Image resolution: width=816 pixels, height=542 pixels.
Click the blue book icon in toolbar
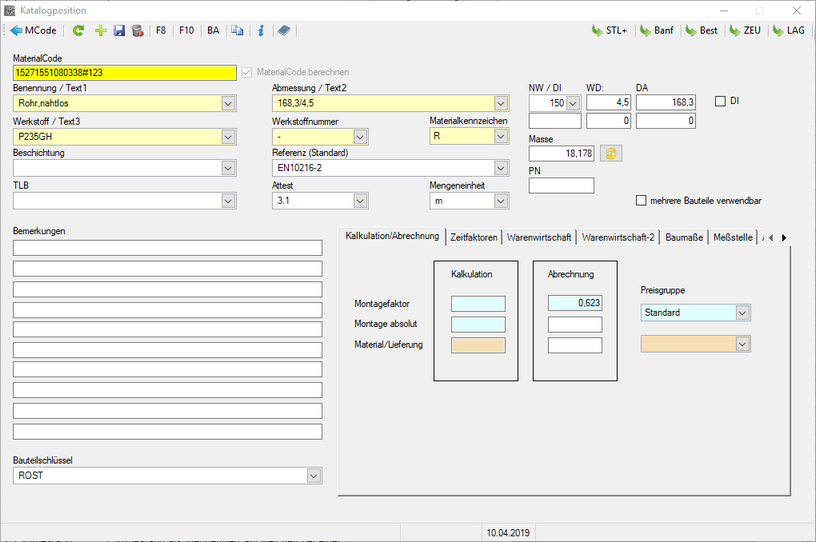[283, 31]
